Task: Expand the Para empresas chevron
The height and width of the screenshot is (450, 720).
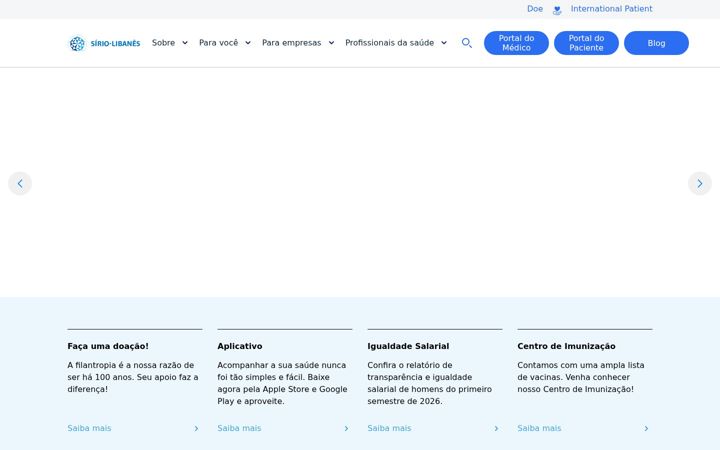Action: pos(331,43)
